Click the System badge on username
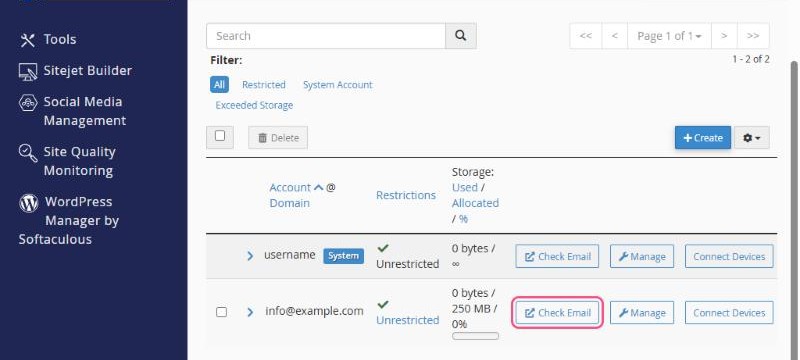This screenshot has width=800, height=360. 343,256
